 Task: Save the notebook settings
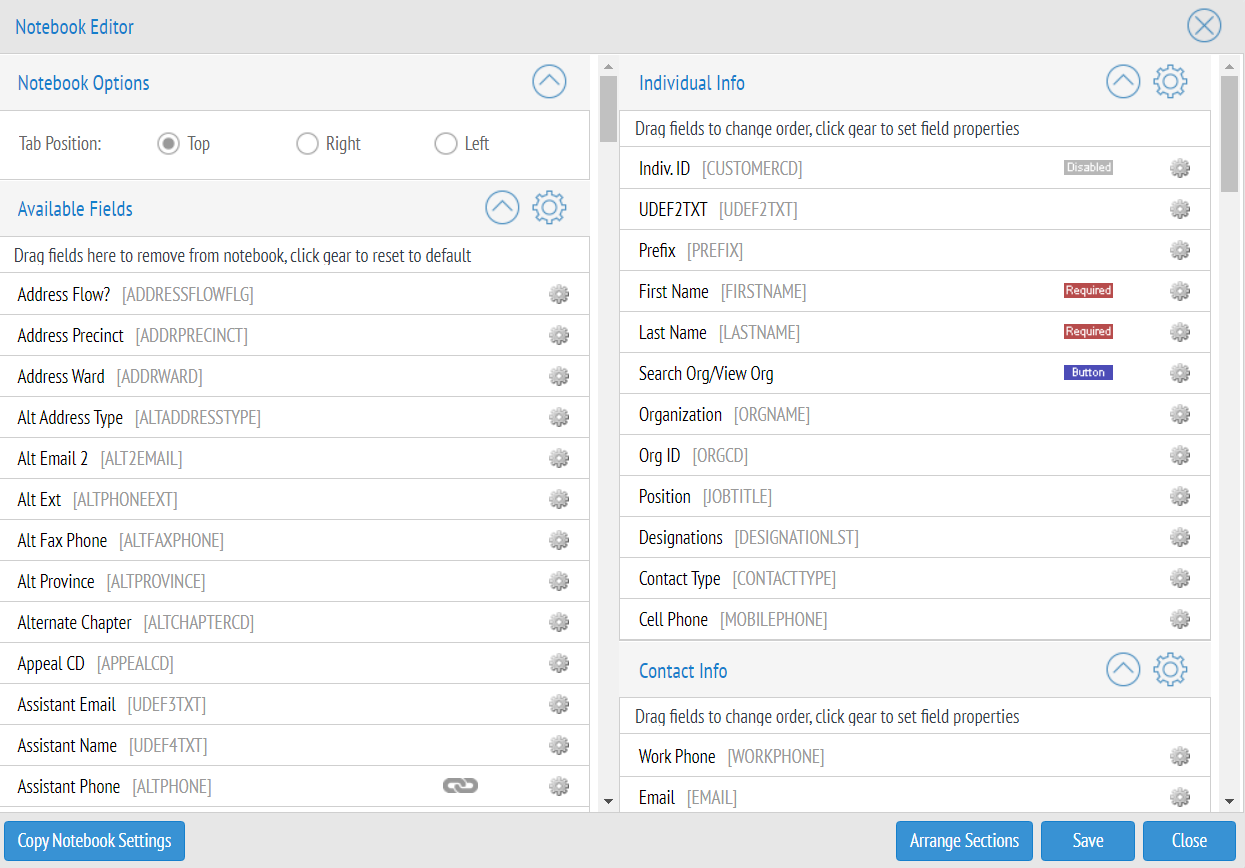[x=1088, y=841]
